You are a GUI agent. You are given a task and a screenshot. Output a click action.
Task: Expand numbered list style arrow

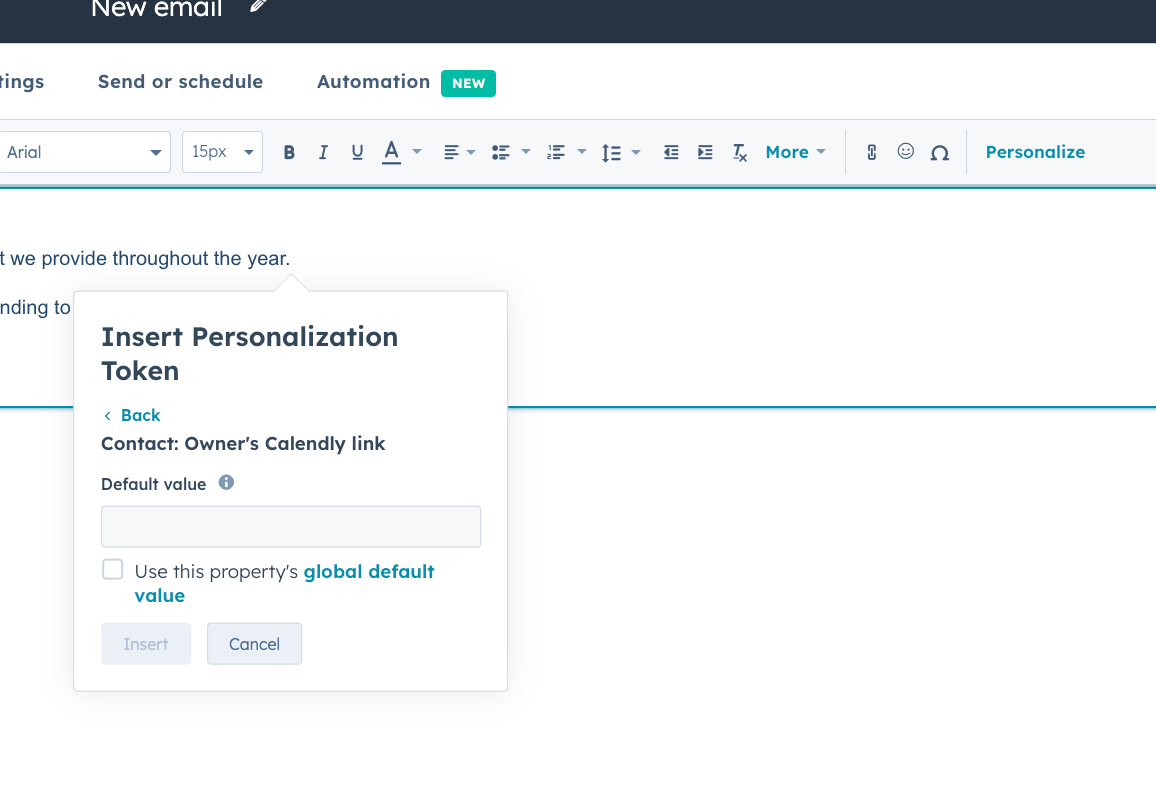[582, 152]
